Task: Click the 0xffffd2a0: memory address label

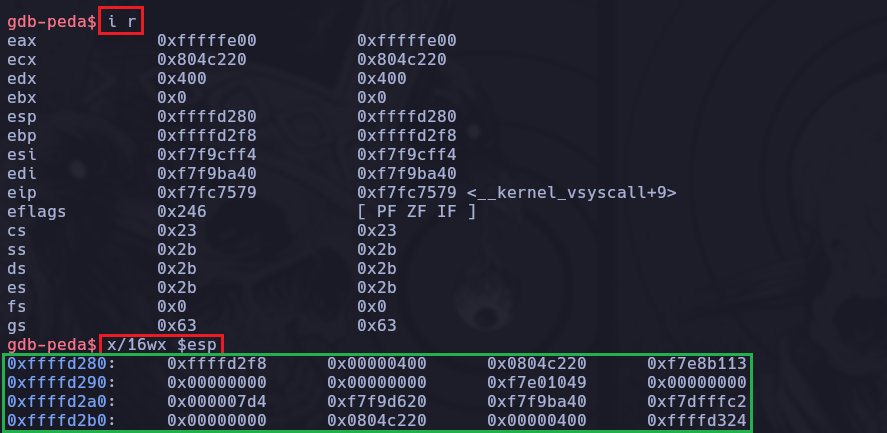Action: pyautogui.click(x=62, y=401)
